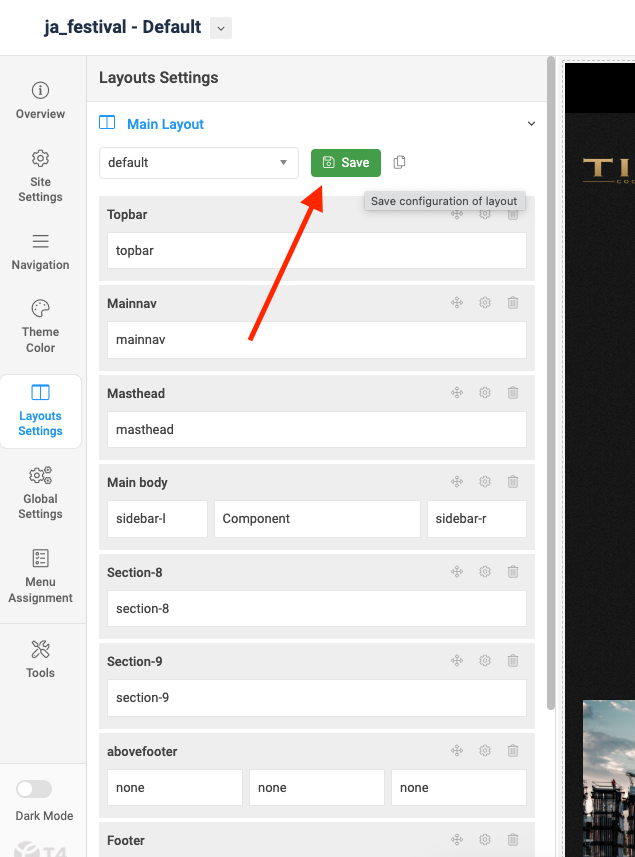The width and height of the screenshot is (635, 857).
Task: Open settings gear for Masthead row
Action: [x=485, y=392]
